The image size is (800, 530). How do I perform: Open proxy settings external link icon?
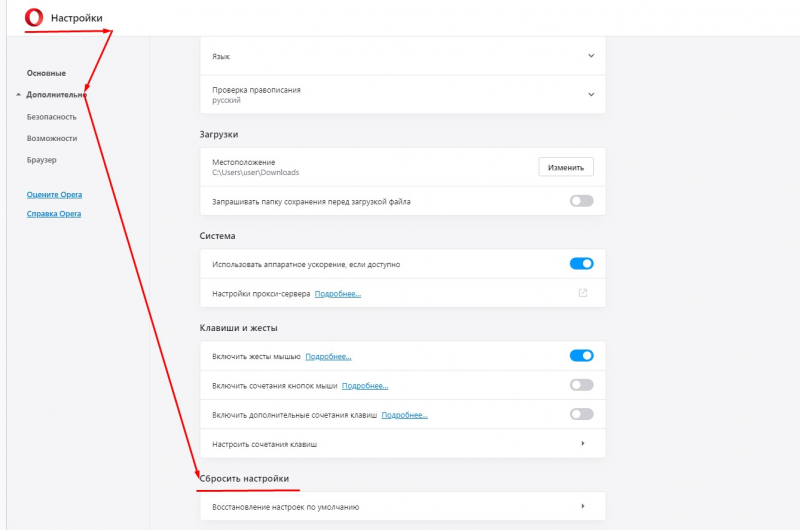coord(583,293)
